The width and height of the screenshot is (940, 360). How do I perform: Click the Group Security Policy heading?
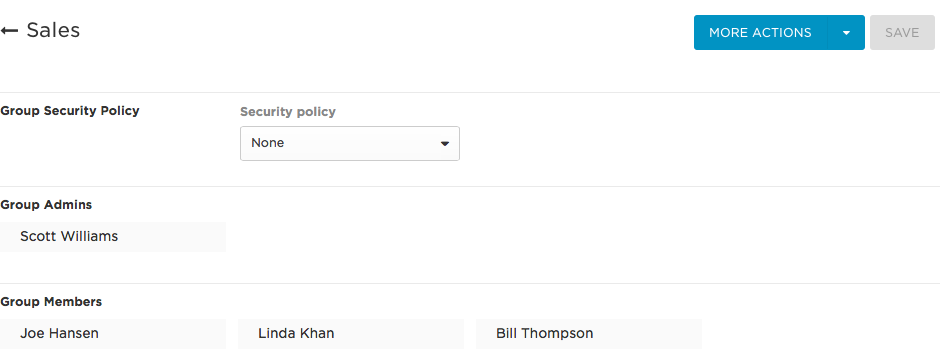(70, 111)
